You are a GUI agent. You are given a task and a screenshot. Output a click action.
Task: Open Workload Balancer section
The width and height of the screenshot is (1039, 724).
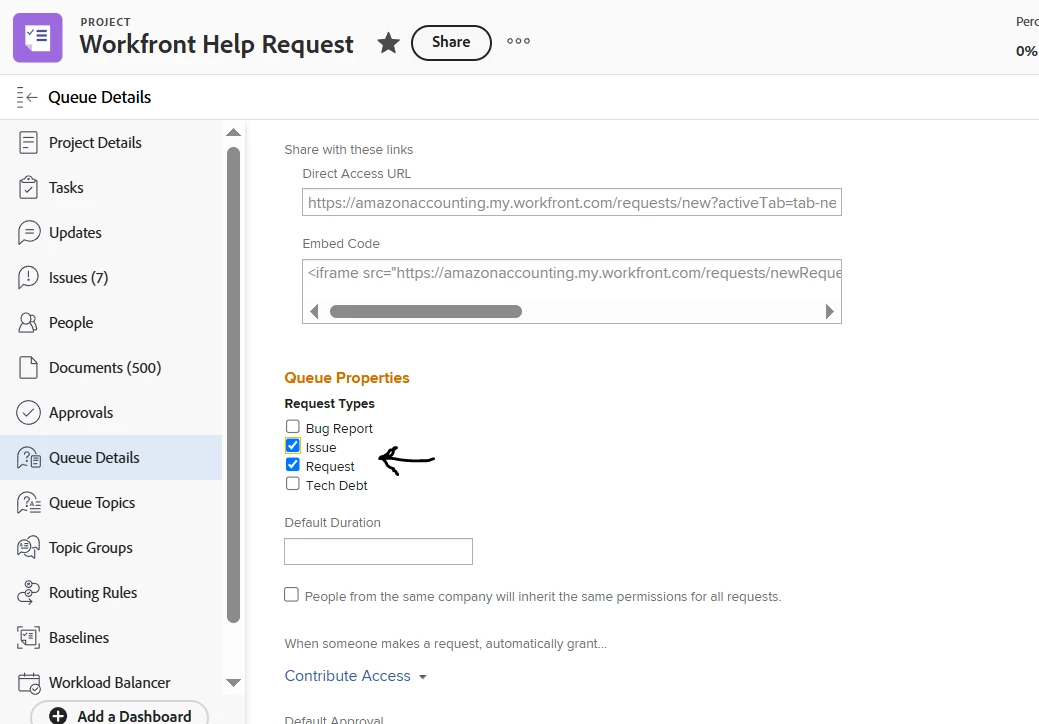tap(110, 683)
